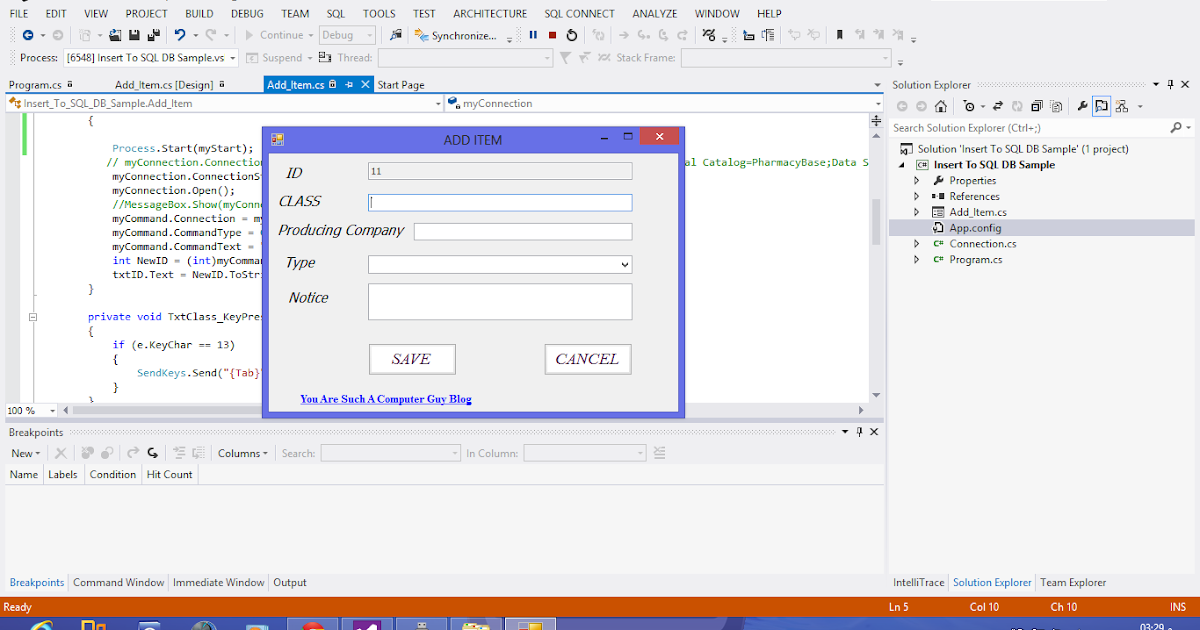
Task: Click the Save disk icon
Action: click(135, 35)
